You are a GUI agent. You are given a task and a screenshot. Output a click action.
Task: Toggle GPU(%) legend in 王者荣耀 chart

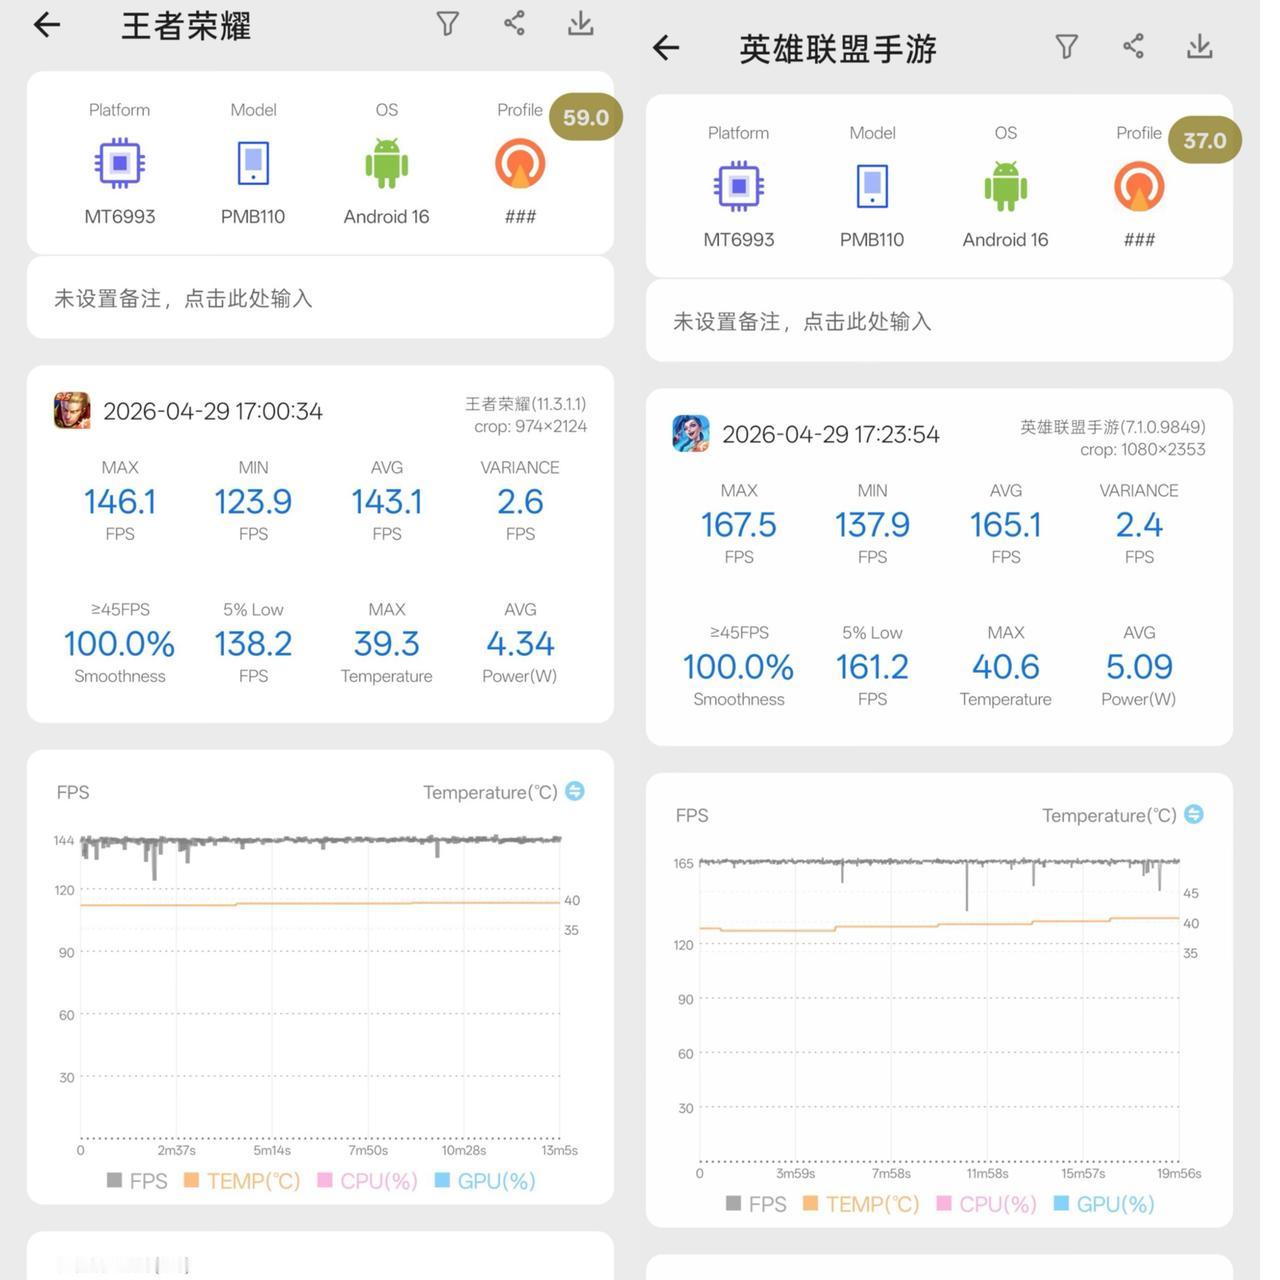coord(485,1181)
